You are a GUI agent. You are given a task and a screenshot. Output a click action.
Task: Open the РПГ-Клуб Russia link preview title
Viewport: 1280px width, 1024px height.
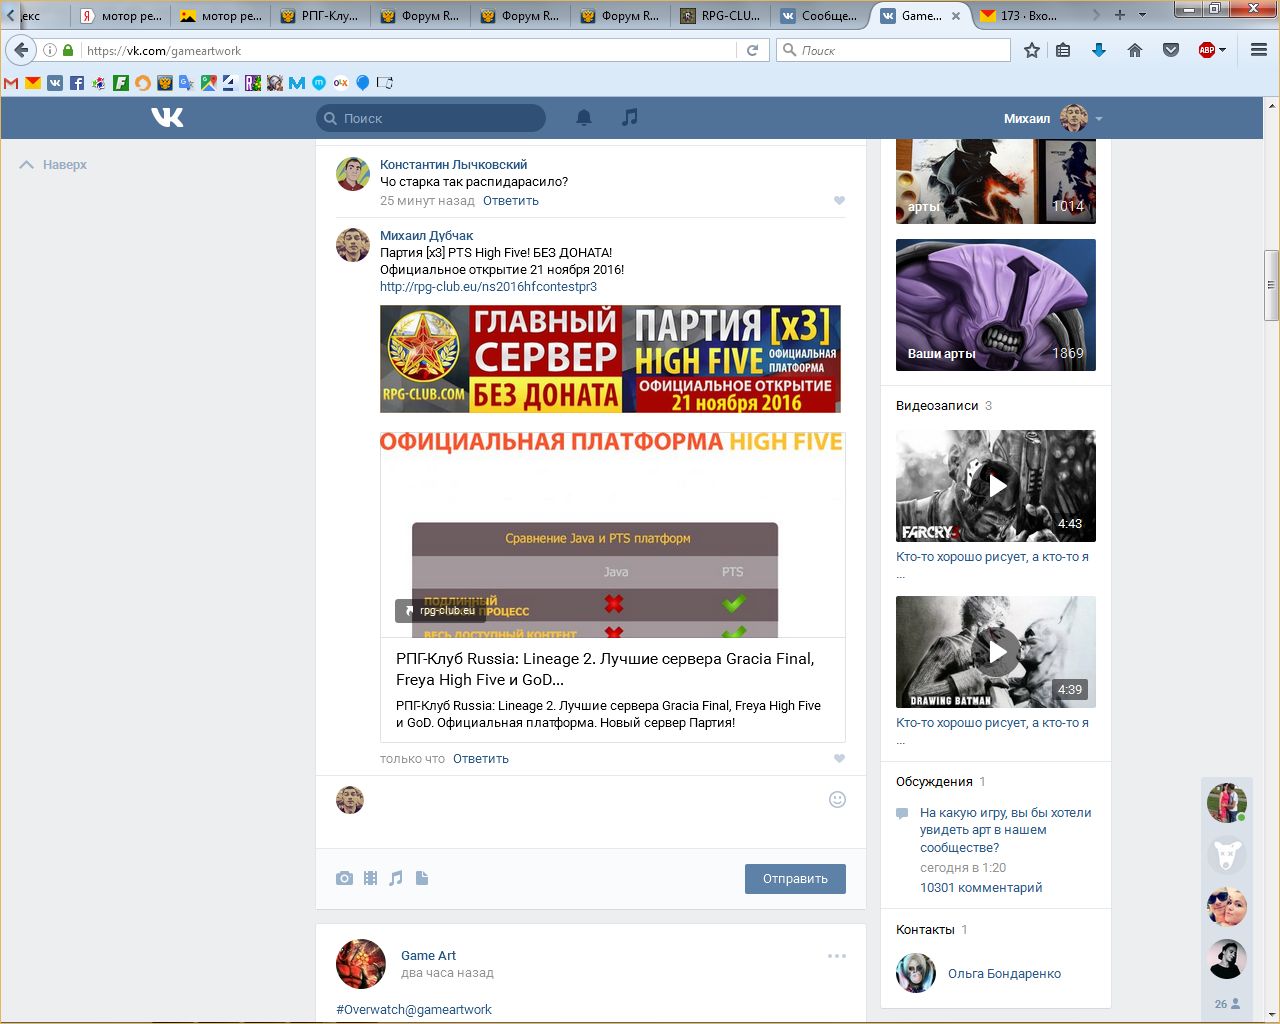tap(605, 669)
